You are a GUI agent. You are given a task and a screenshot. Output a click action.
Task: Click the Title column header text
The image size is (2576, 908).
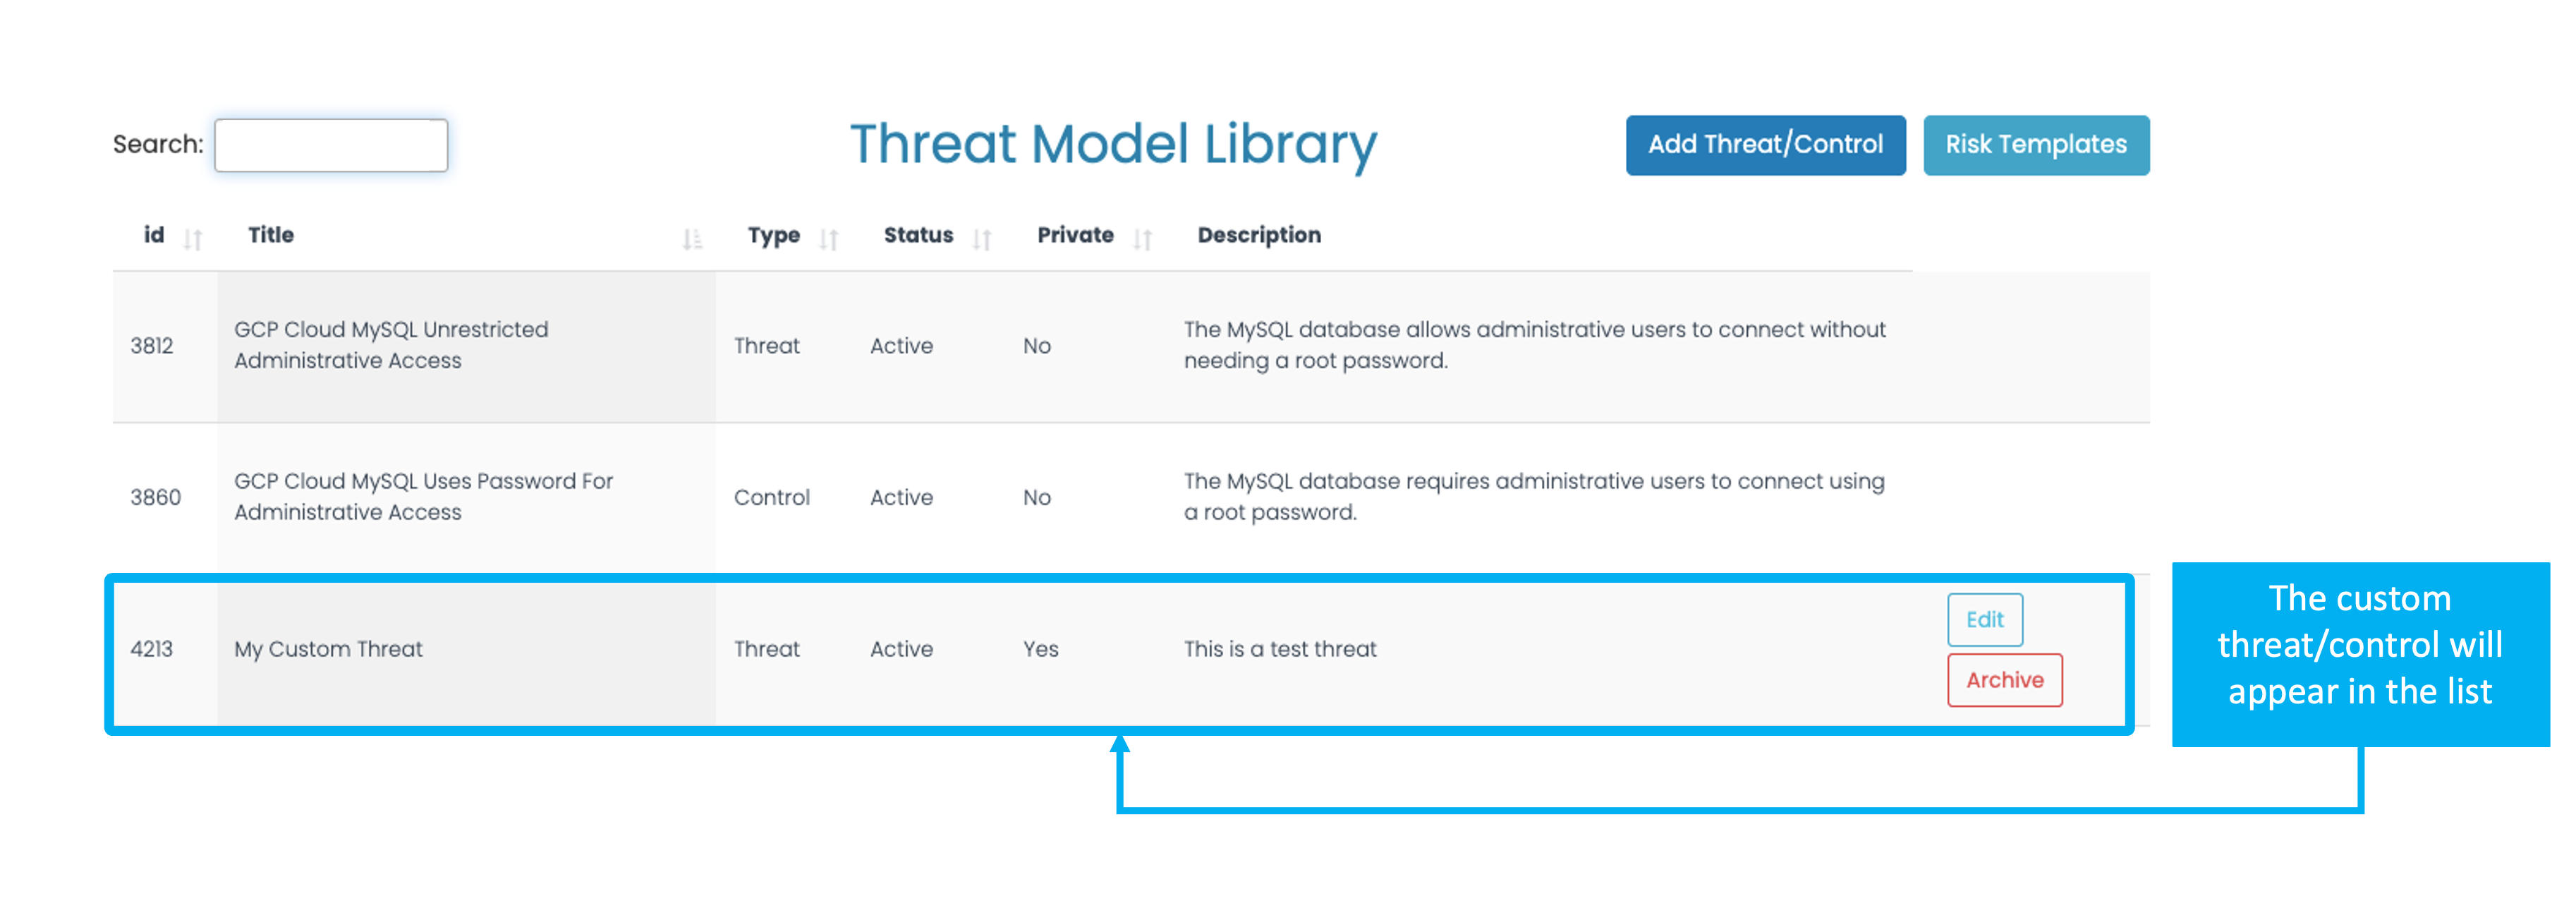pos(271,235)
